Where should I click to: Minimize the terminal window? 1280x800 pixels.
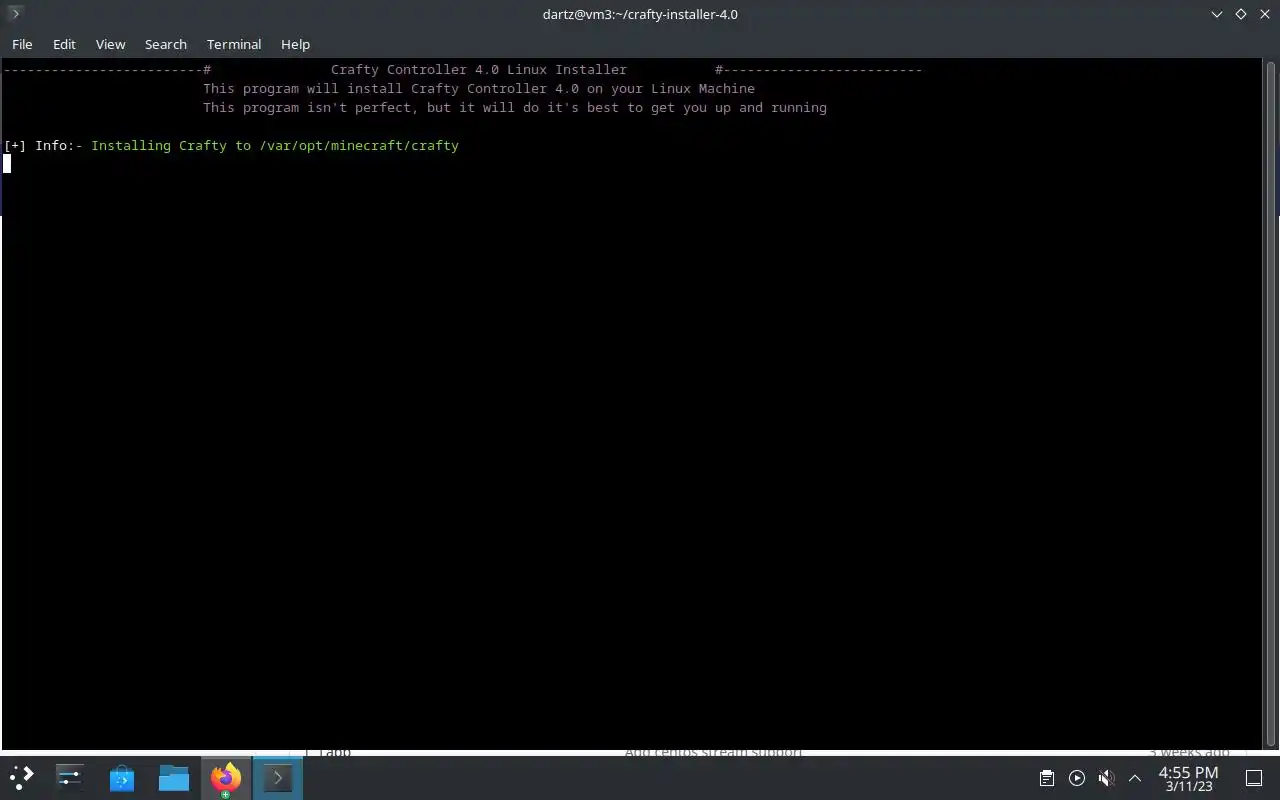1217,14
